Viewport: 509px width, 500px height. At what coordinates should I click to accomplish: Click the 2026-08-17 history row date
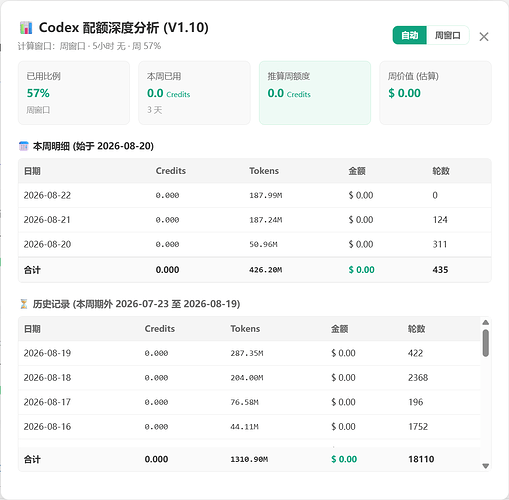[x=47, y=402]
